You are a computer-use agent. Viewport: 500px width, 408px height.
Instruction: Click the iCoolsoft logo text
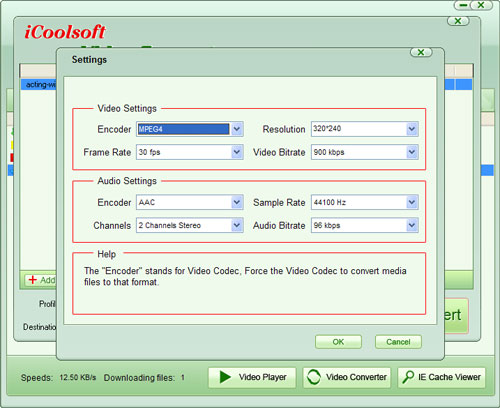pos(65,32)
